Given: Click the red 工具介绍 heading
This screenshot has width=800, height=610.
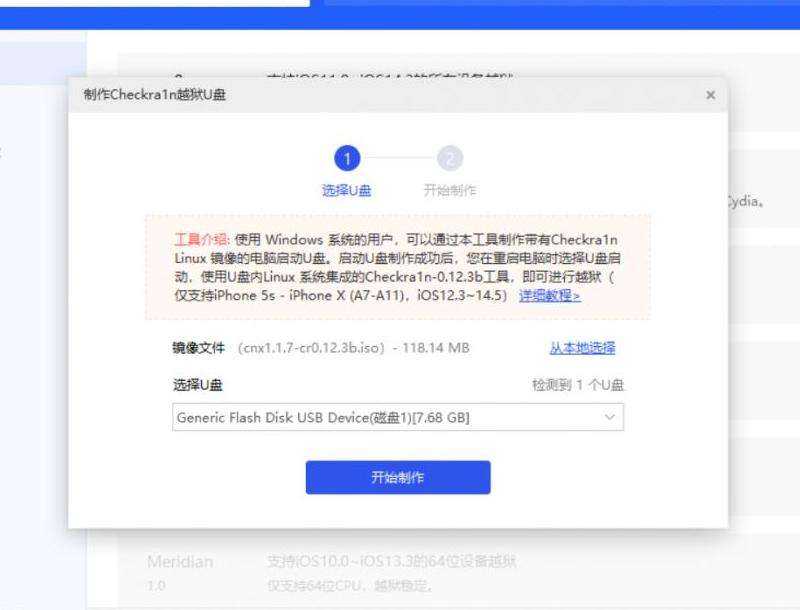Looking at the screenshot, I should [x=202, y=240].
